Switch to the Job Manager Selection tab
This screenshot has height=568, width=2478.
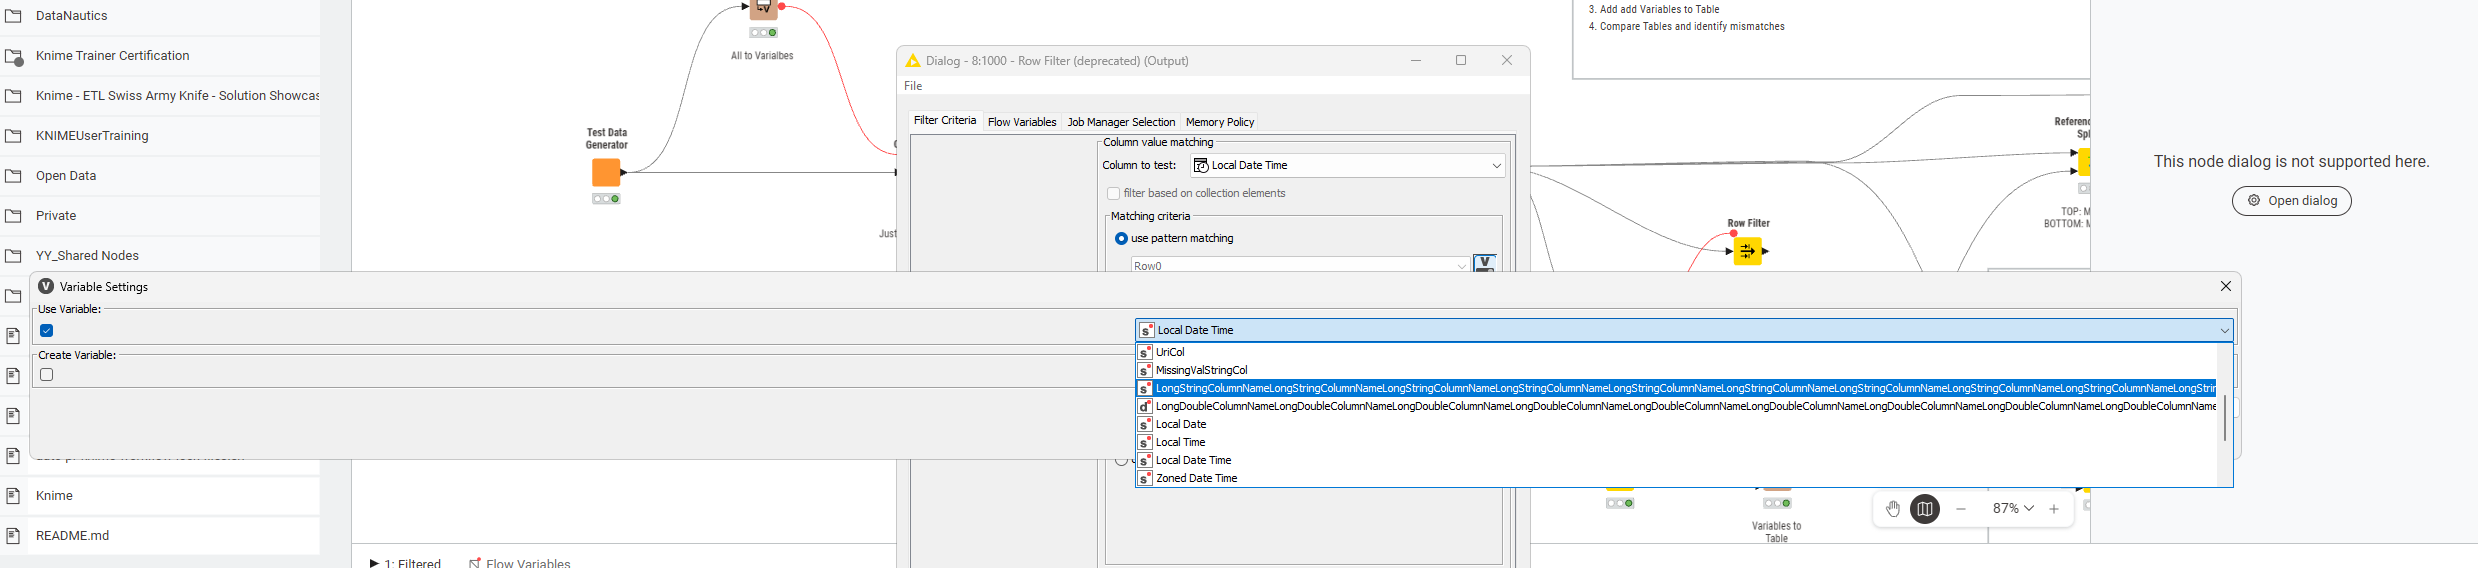(x=1121, y=122)
